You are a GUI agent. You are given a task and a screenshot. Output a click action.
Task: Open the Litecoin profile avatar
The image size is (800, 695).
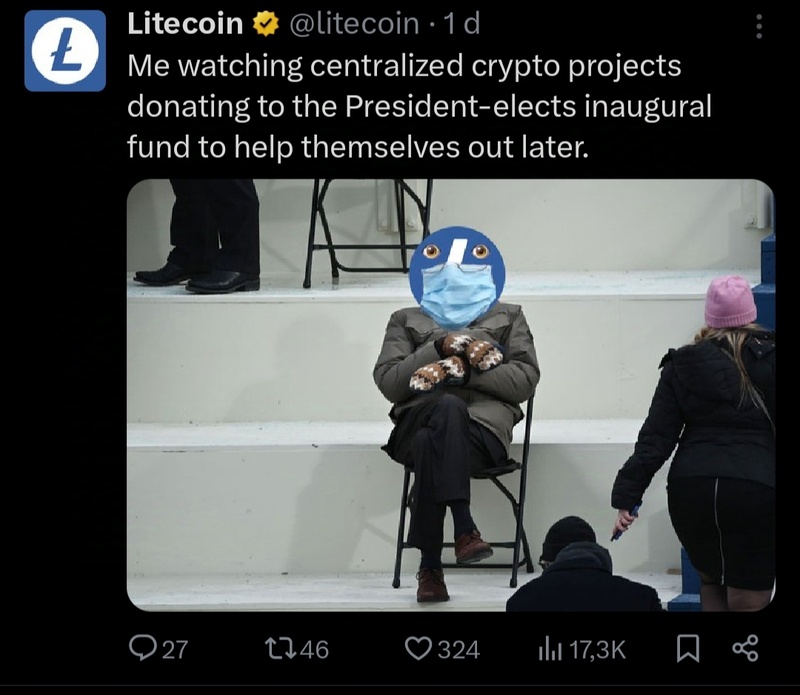tap(65, 51)
